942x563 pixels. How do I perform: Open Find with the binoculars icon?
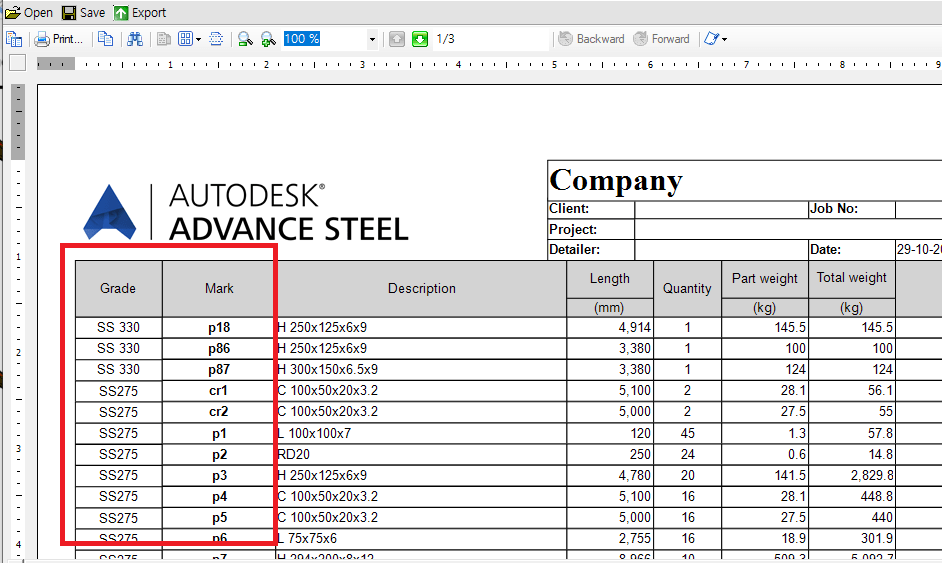[135, 39]
